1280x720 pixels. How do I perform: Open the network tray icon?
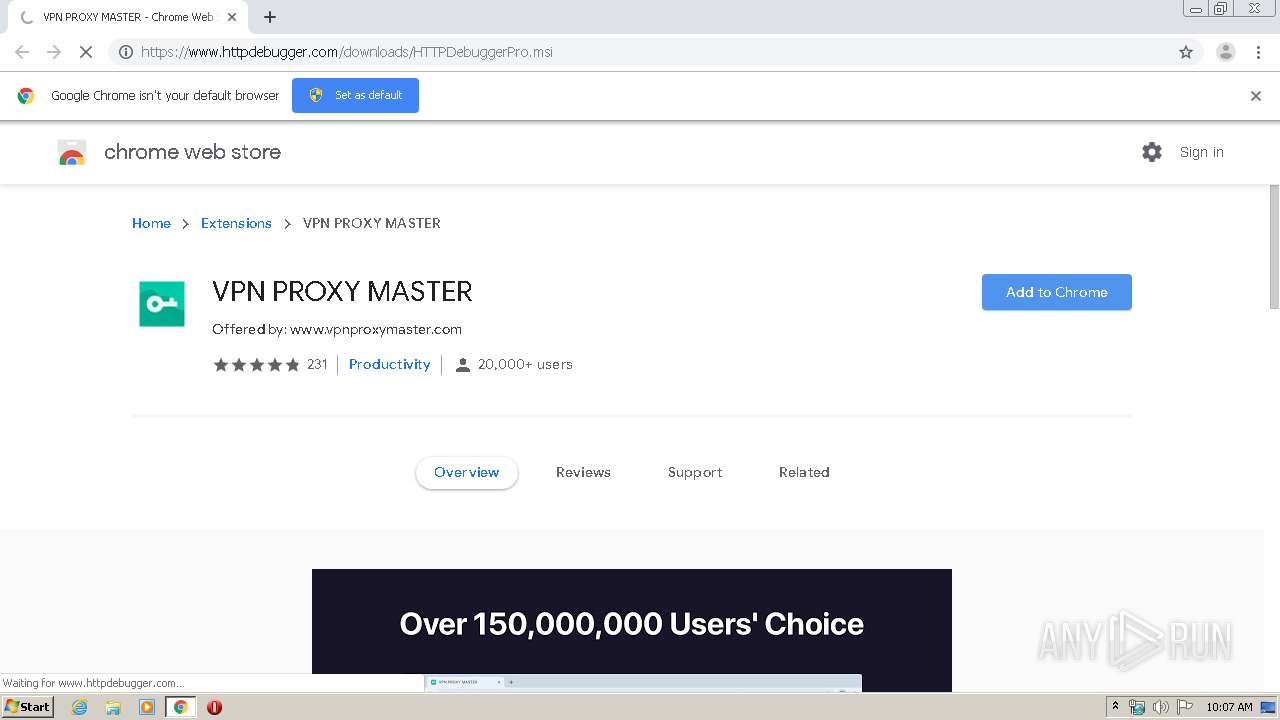point(1137,707)
